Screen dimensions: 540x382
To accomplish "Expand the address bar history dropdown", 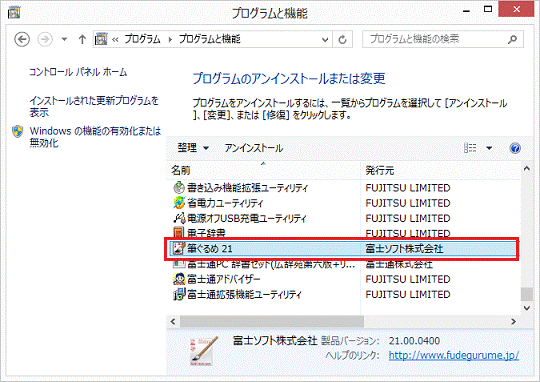I will click(x=324, y=40).
